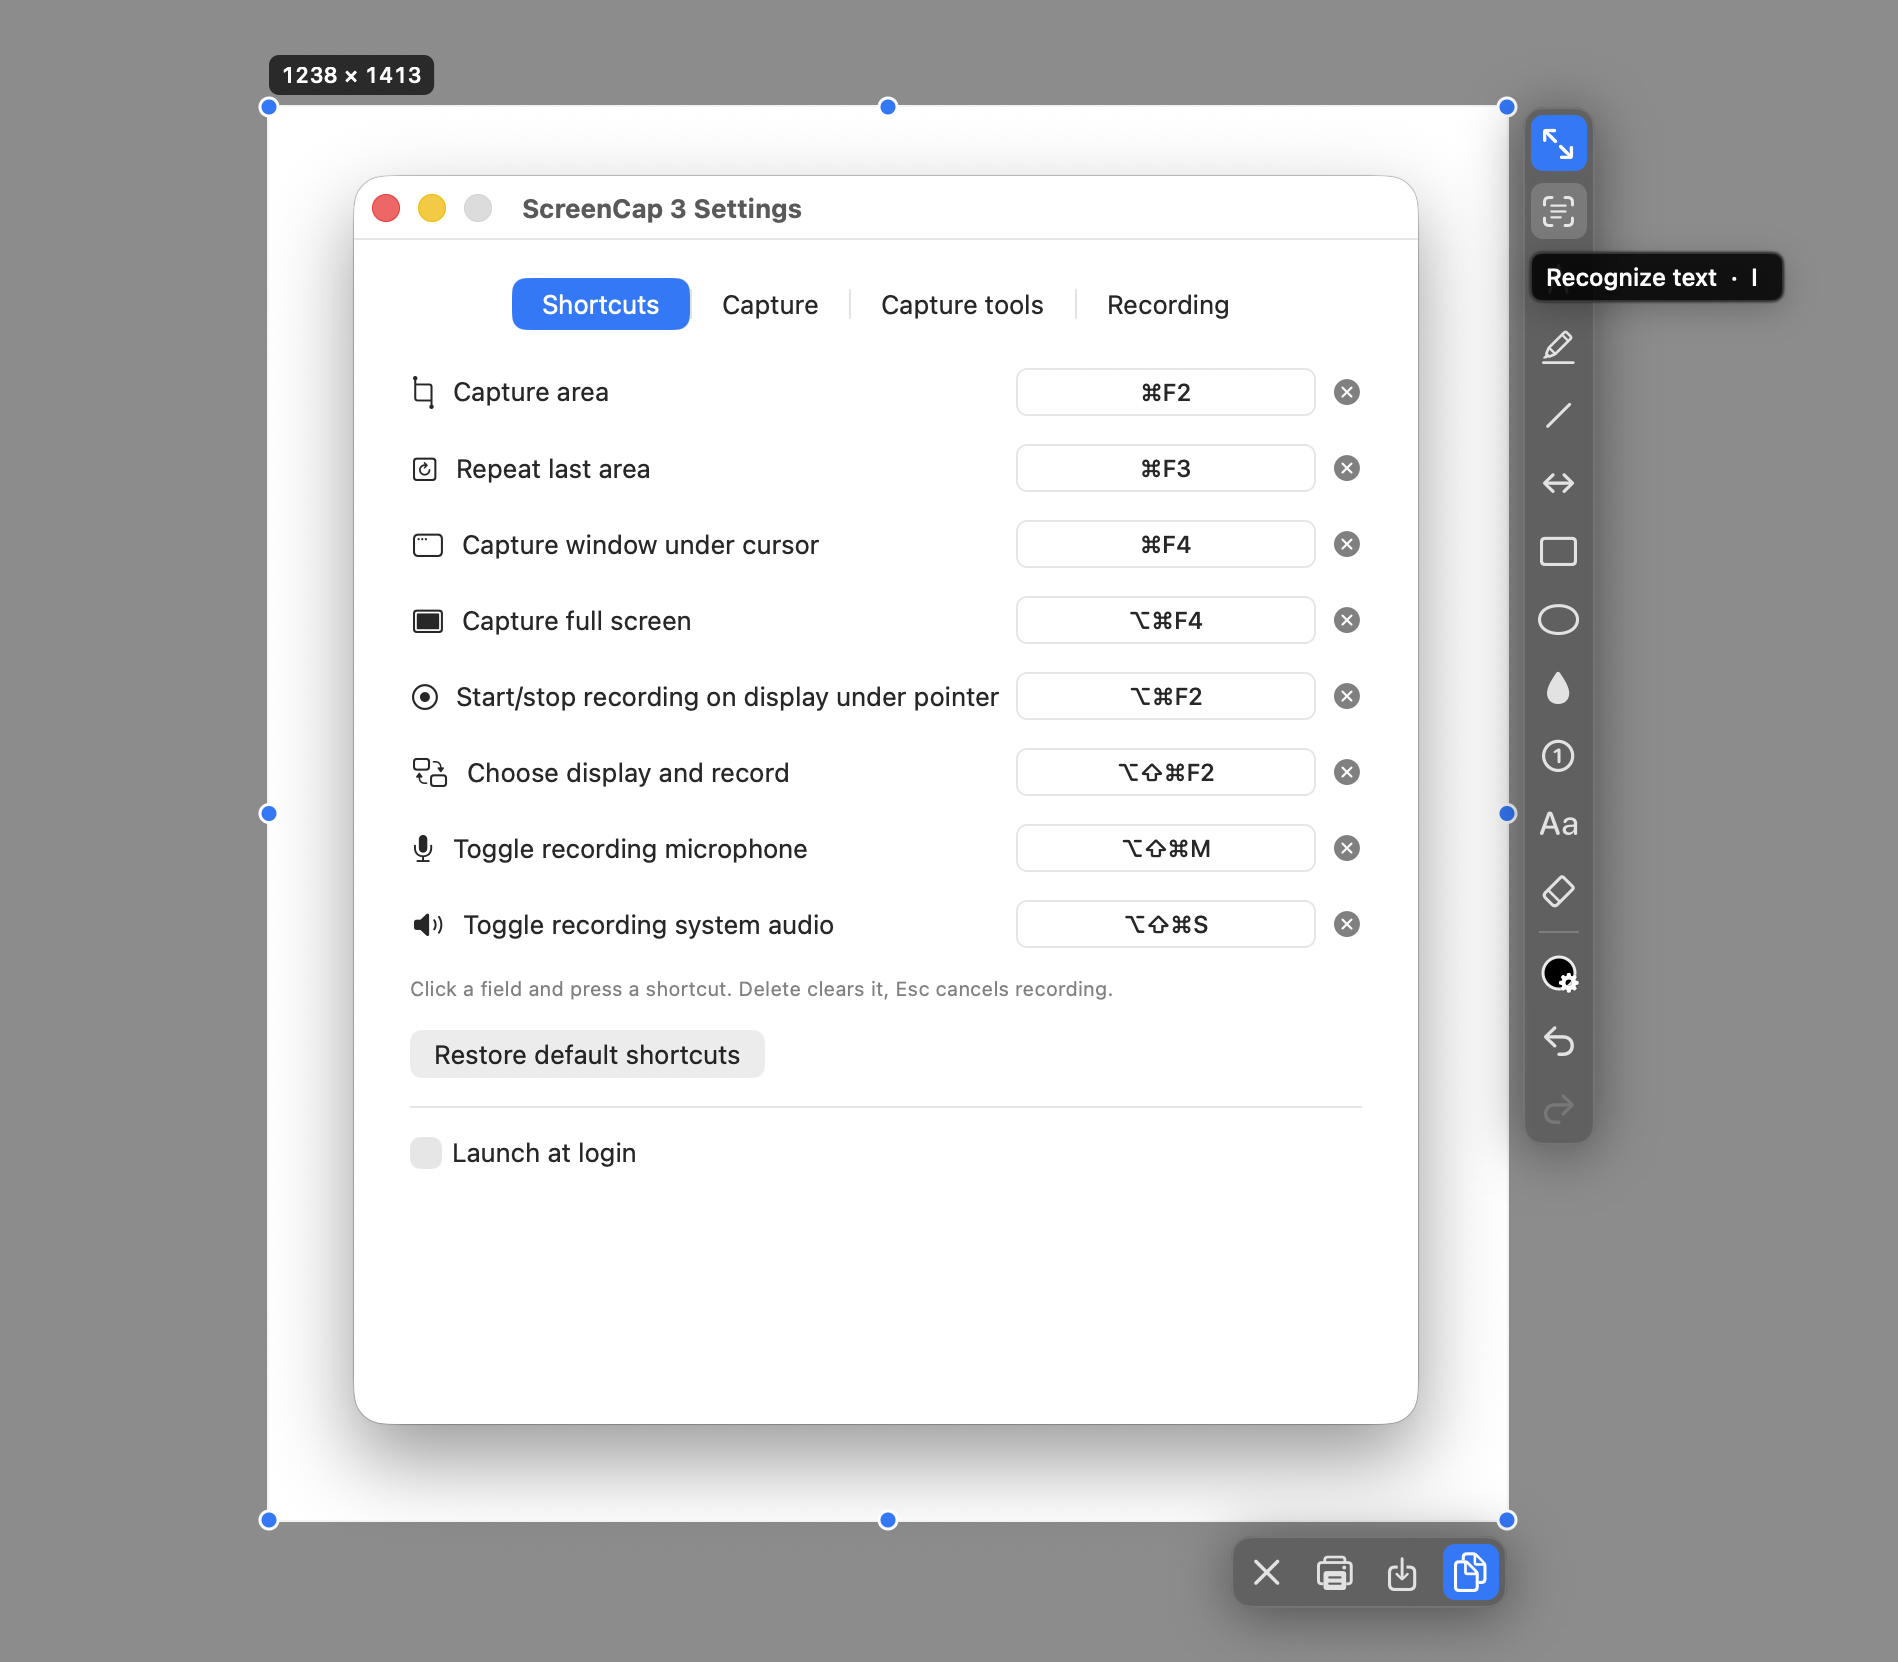Click the Recognize text tool icon

point(1558,211)
